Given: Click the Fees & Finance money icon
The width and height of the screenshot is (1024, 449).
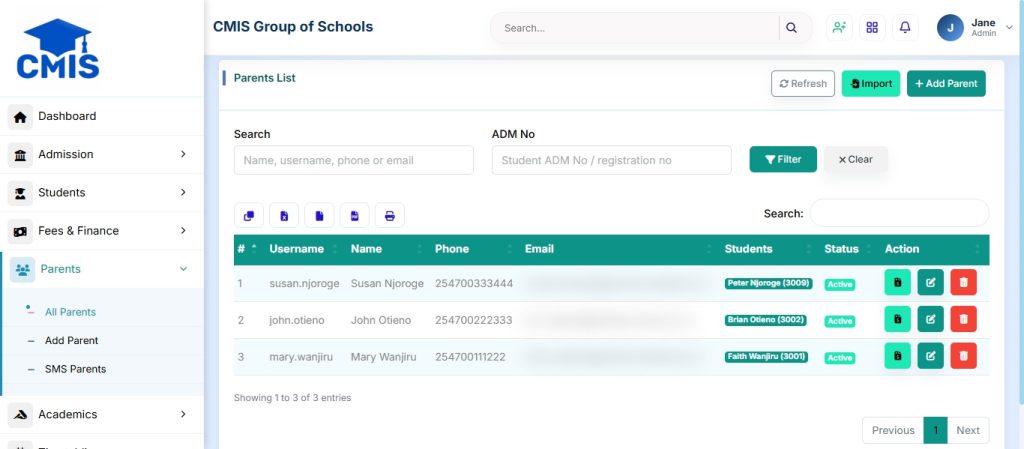Looking at the screenshot, I should (x=20, y=232).
